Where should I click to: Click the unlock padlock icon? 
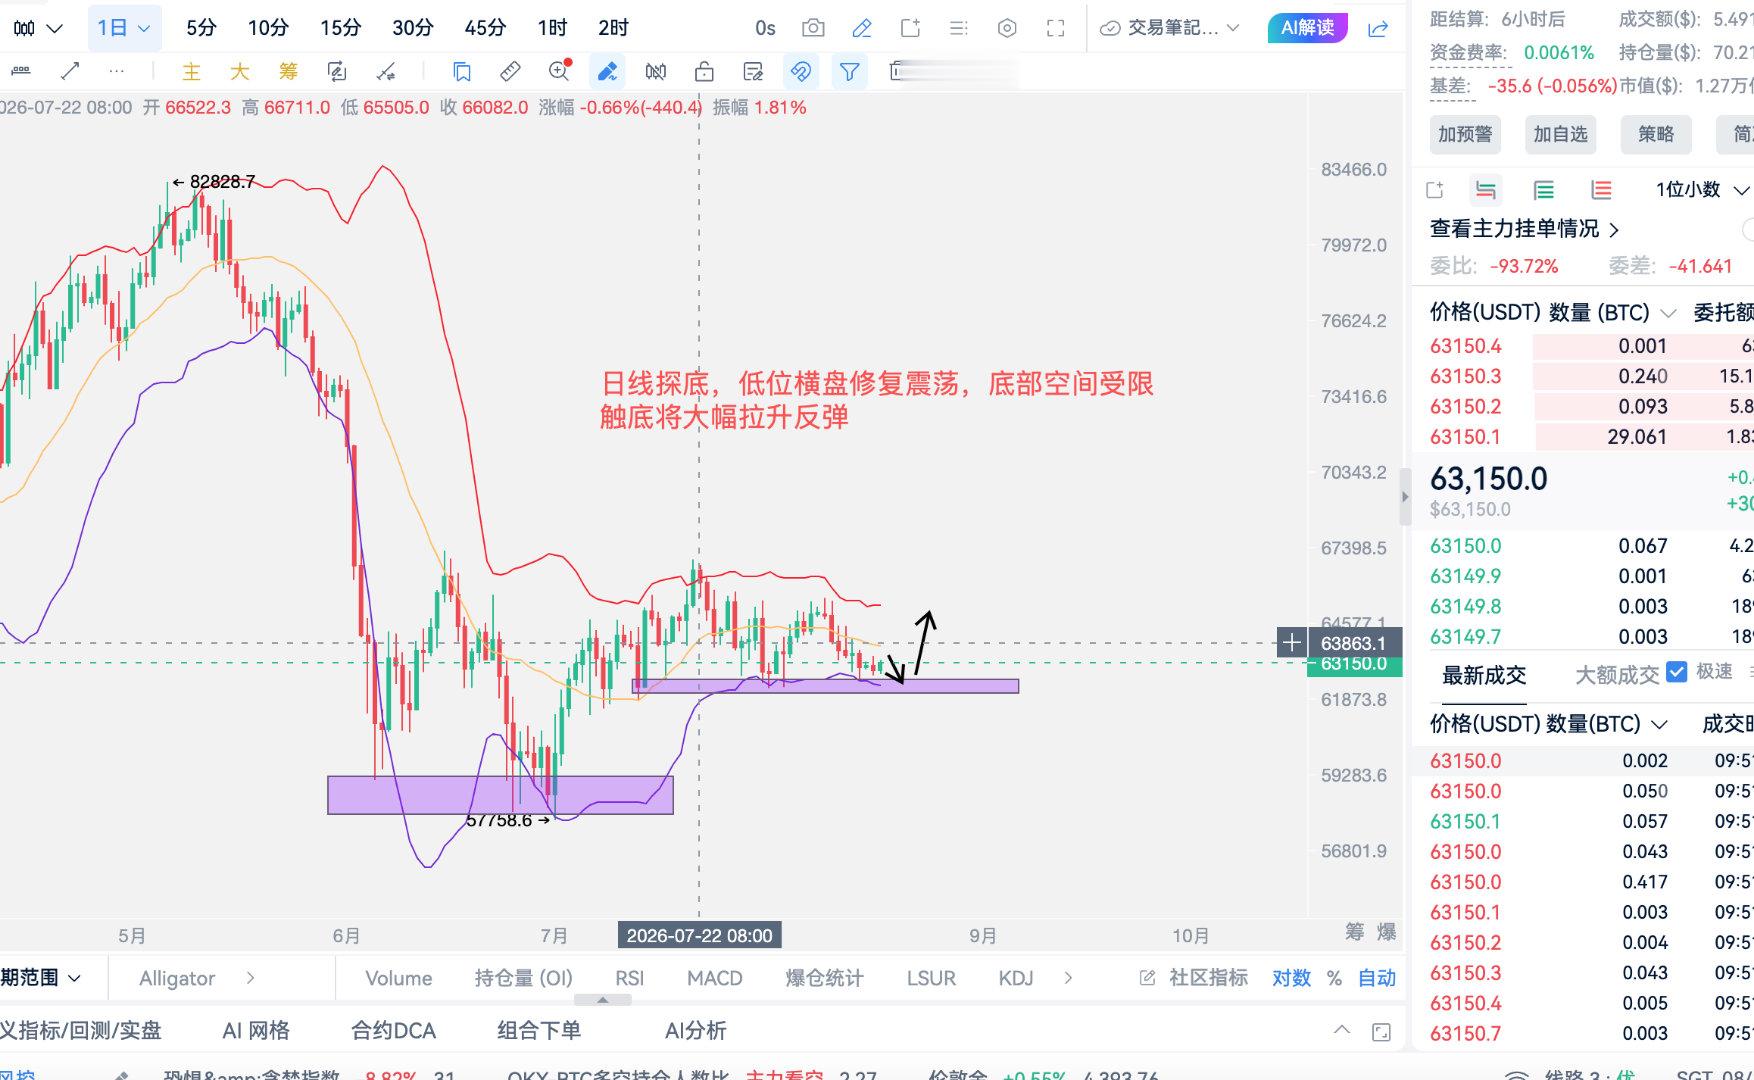pos(704,71)
